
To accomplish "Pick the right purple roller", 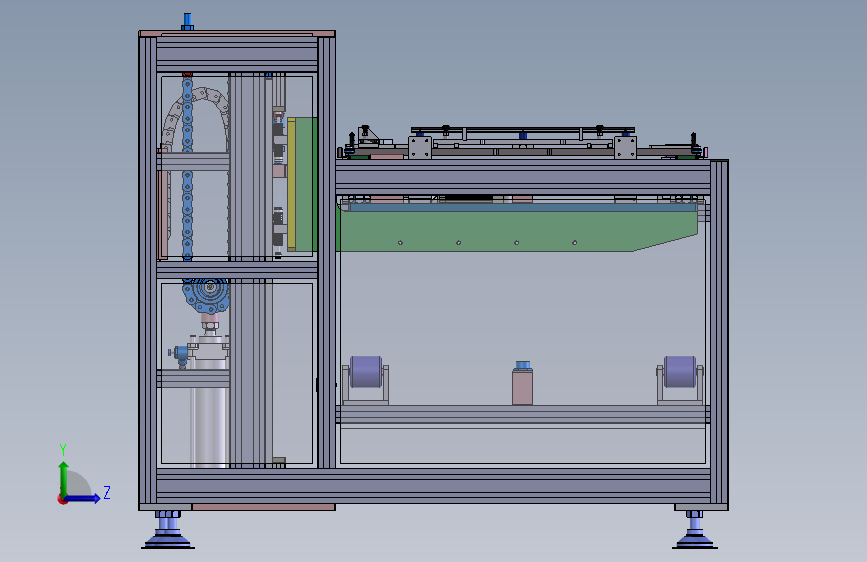I will pos(680,372).
